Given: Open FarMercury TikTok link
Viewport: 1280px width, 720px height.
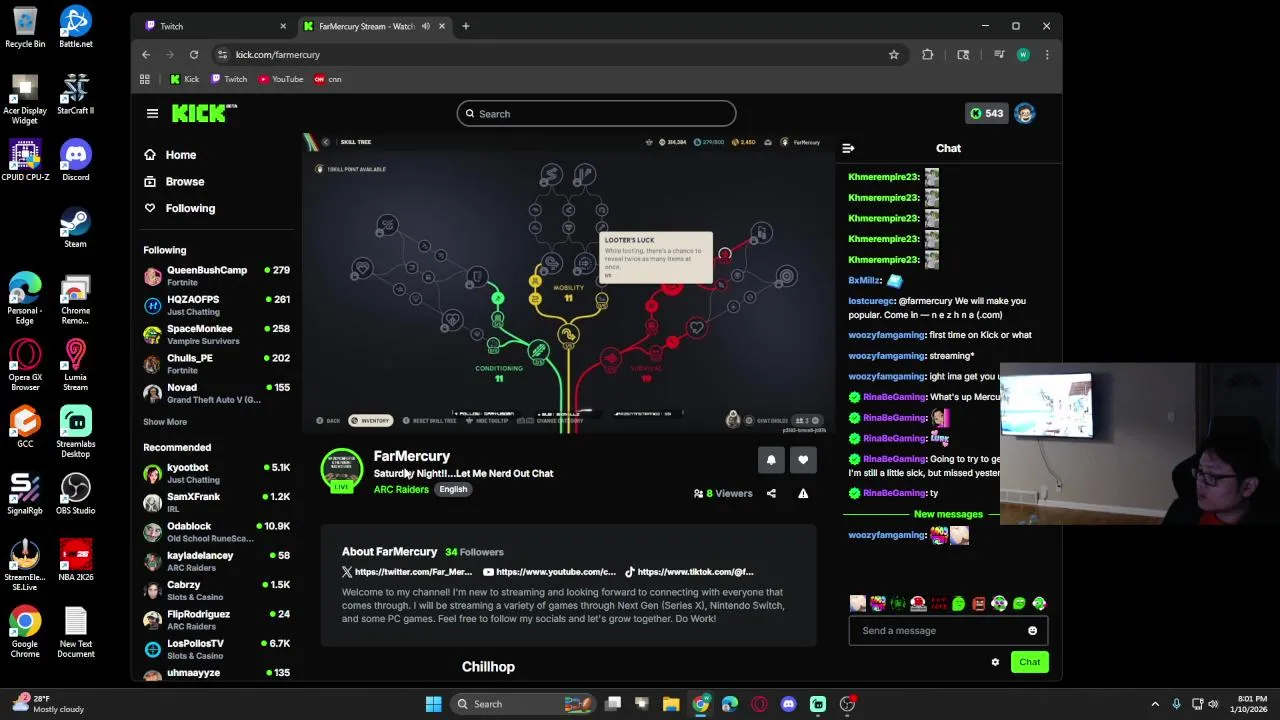Looking at the screenshot, I should [x=689, y=572].
